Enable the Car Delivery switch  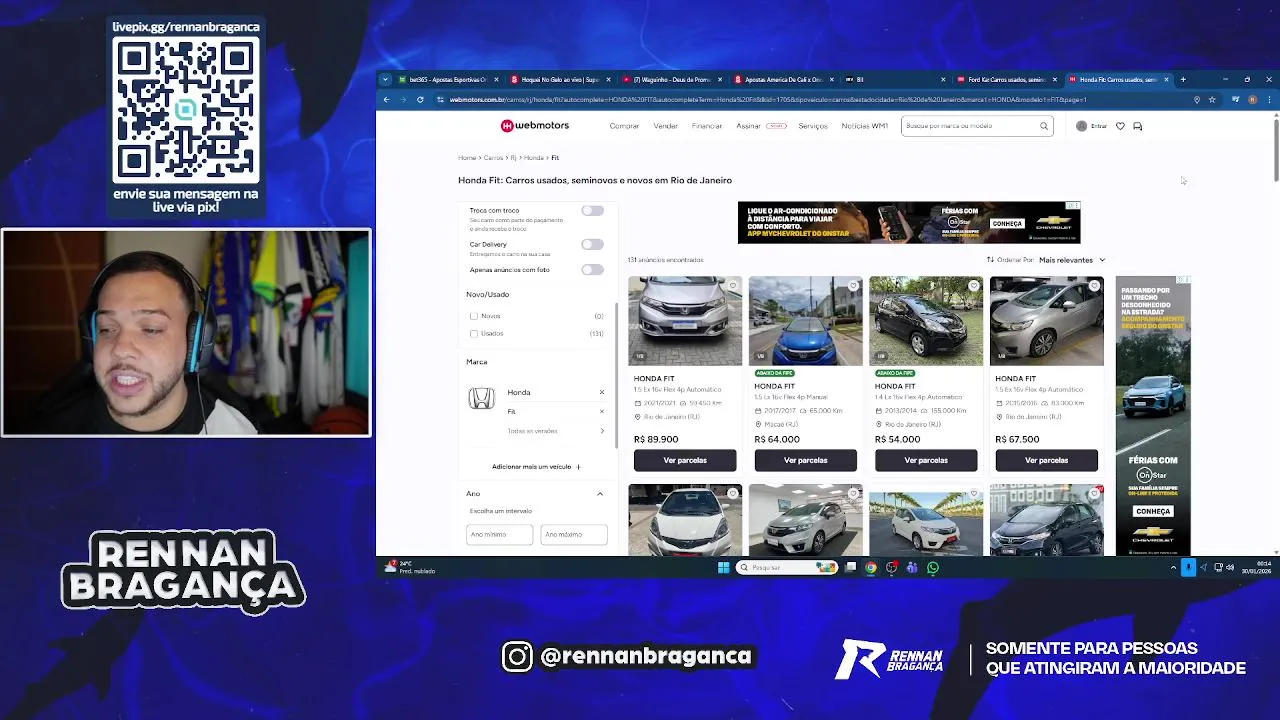[592, 244]
